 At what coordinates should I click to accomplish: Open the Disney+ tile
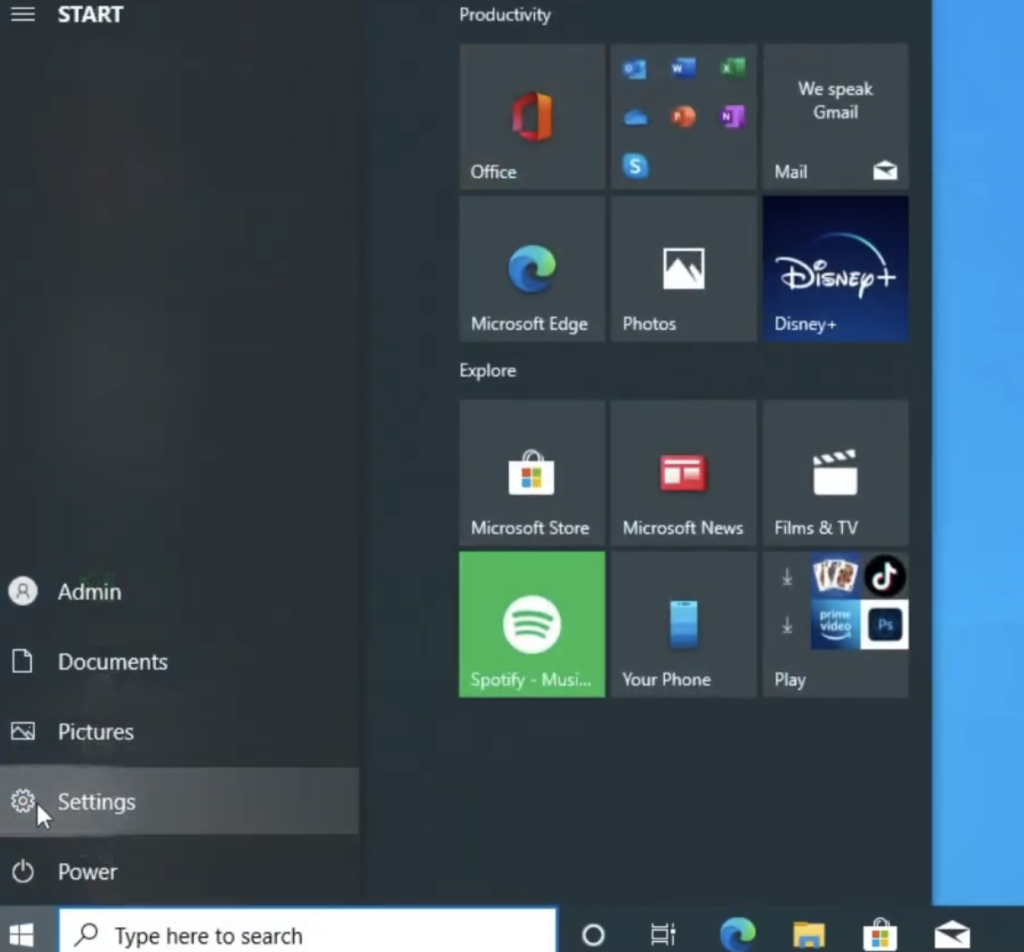click(835, 269)
